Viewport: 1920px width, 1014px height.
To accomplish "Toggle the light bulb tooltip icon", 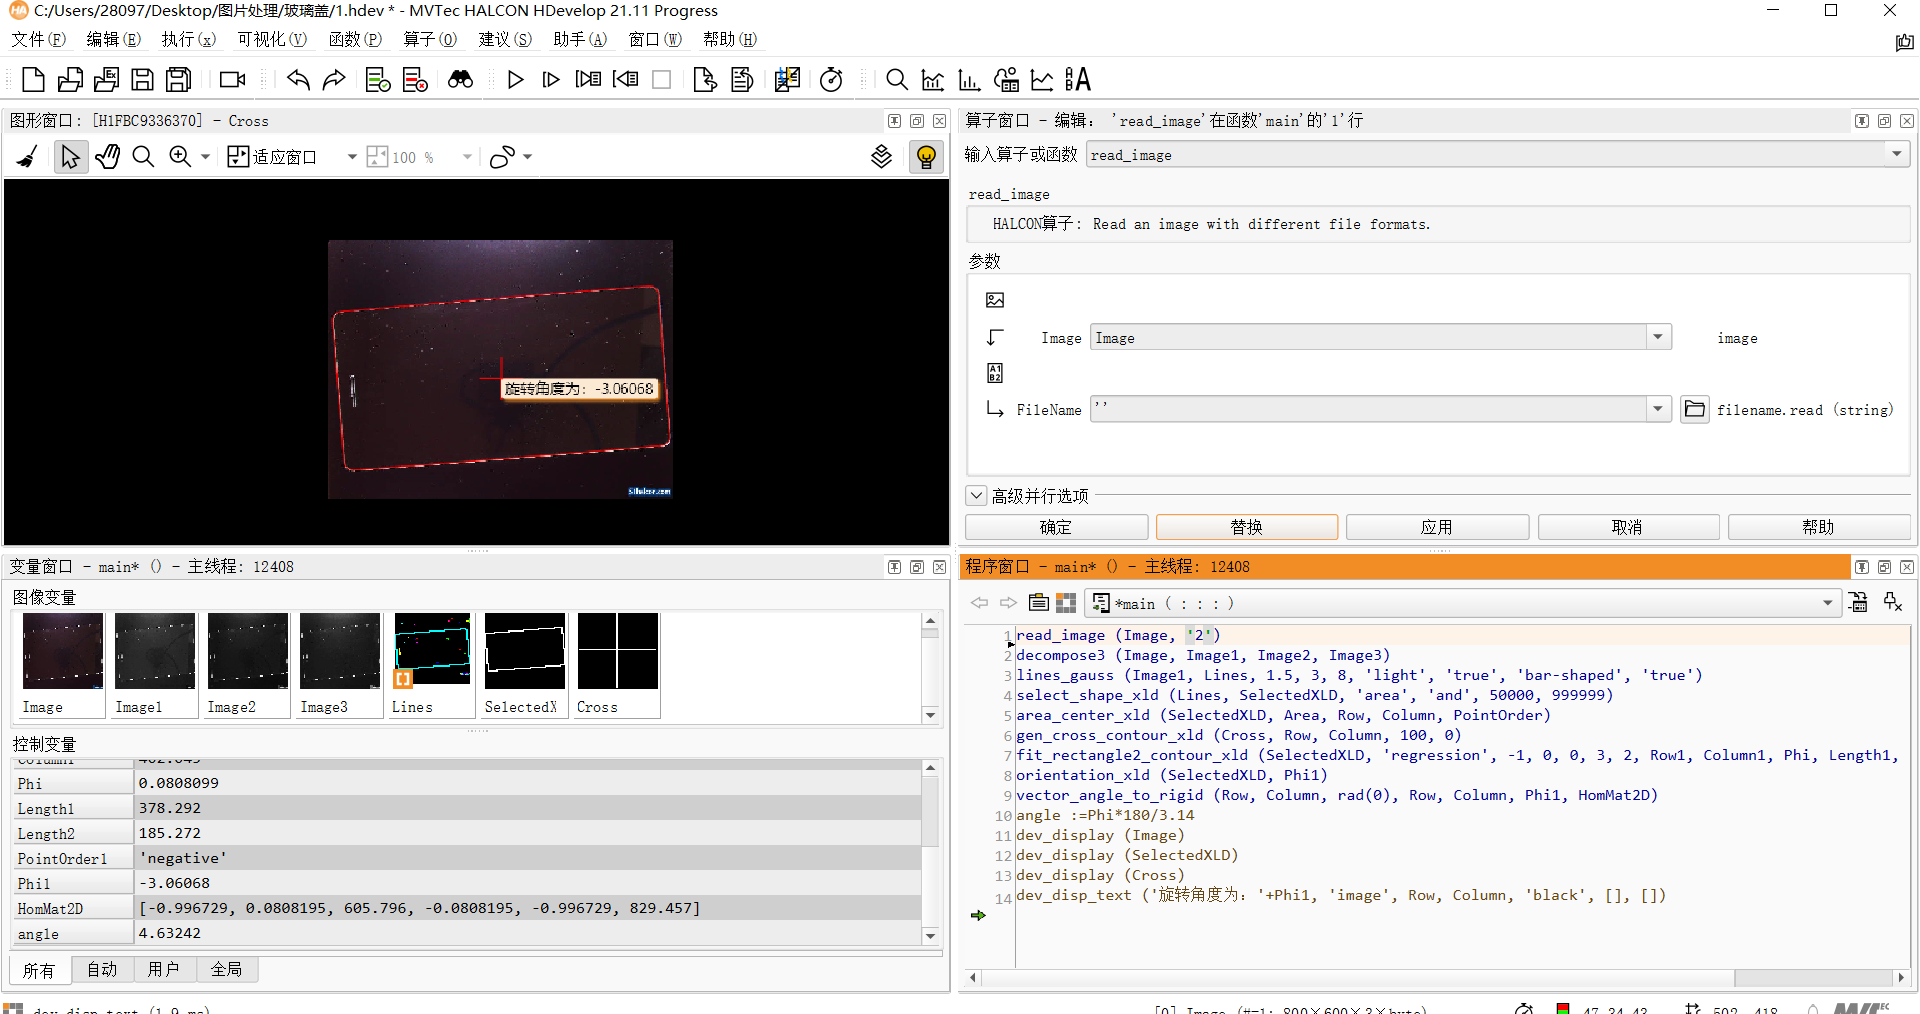I will click(x=926, y=157).
